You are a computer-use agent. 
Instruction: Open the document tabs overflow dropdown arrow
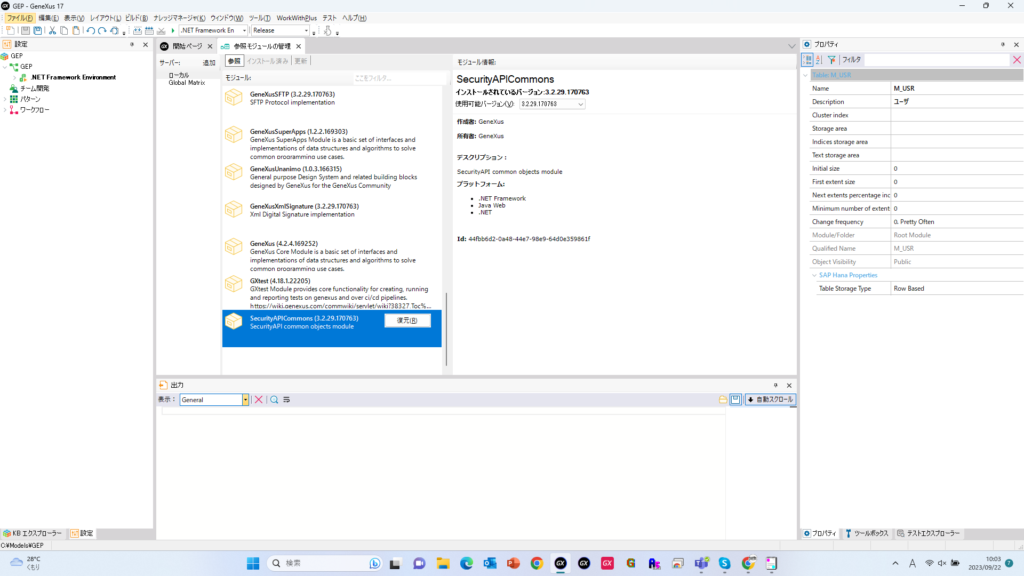click(792, 46)
